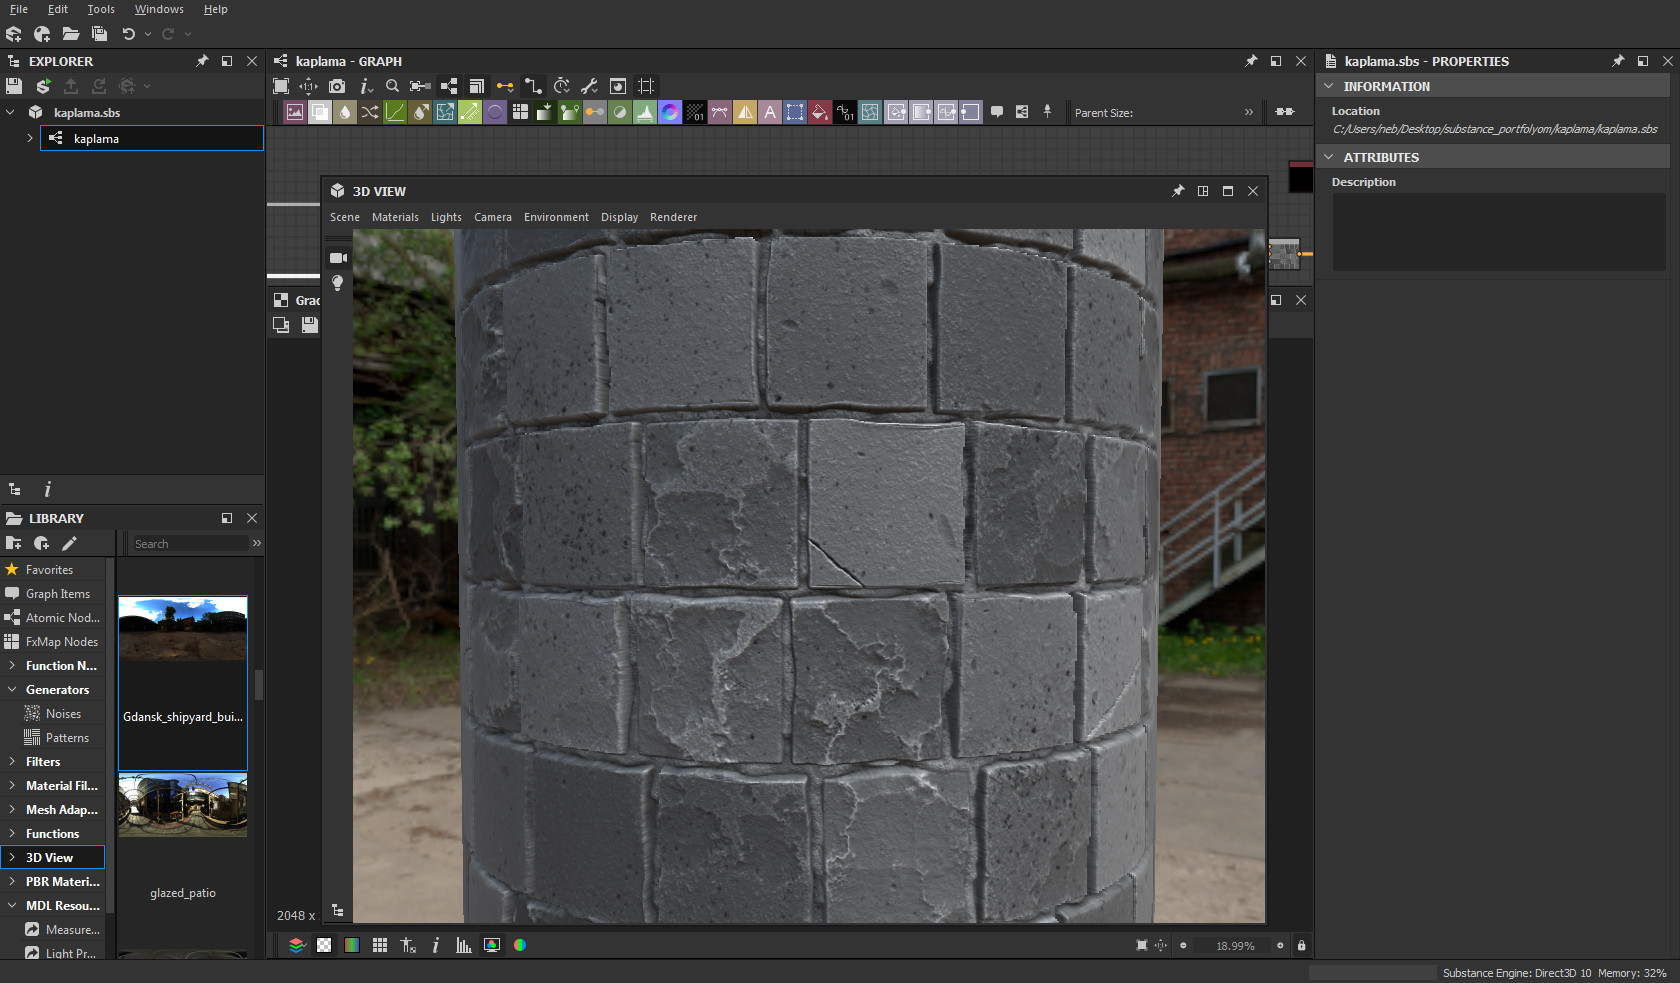
Task: Expand the kaplama graph in Explorer
Action: coord(28,138)
